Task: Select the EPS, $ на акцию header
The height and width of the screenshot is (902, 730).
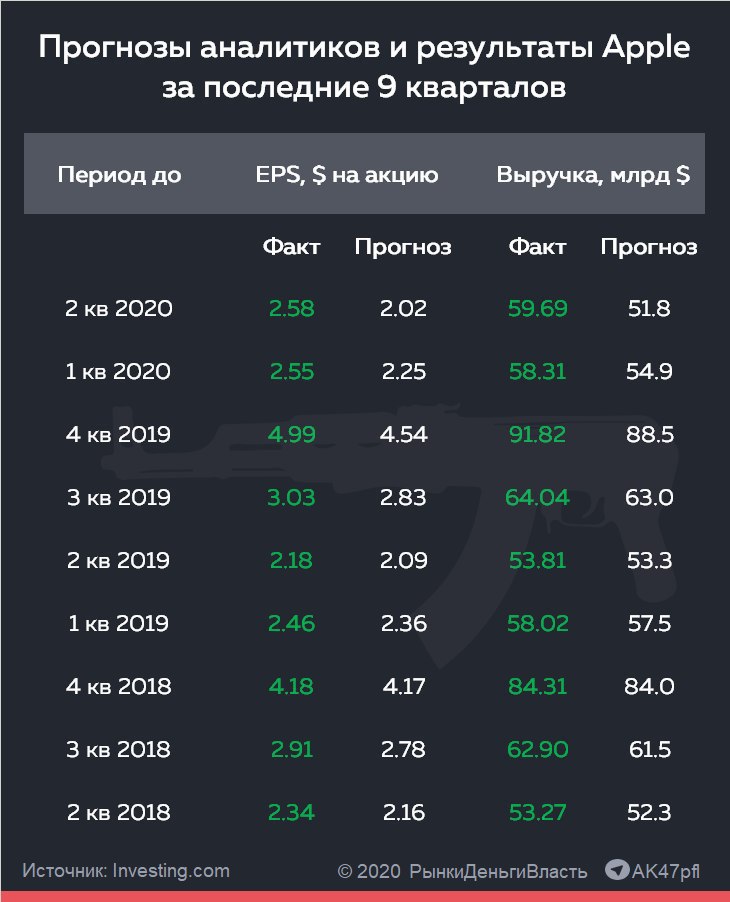Action: coord(347,174)
